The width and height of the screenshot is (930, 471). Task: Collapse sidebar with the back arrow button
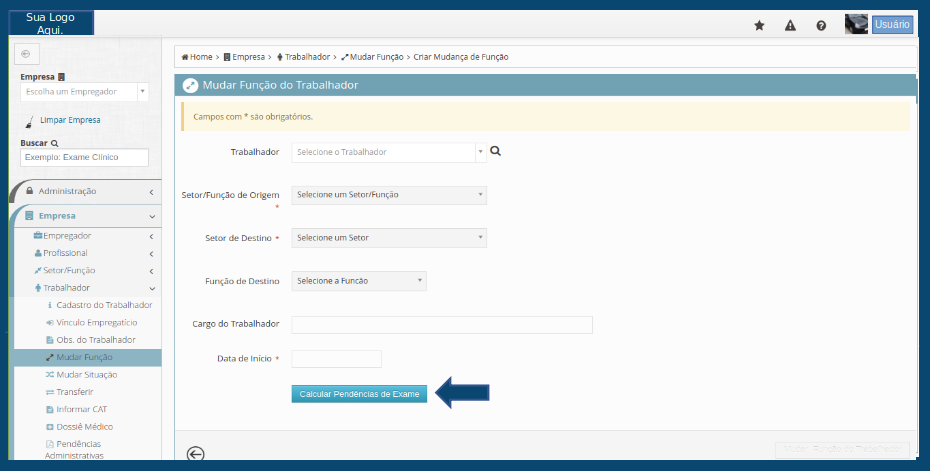click(26, 54)
